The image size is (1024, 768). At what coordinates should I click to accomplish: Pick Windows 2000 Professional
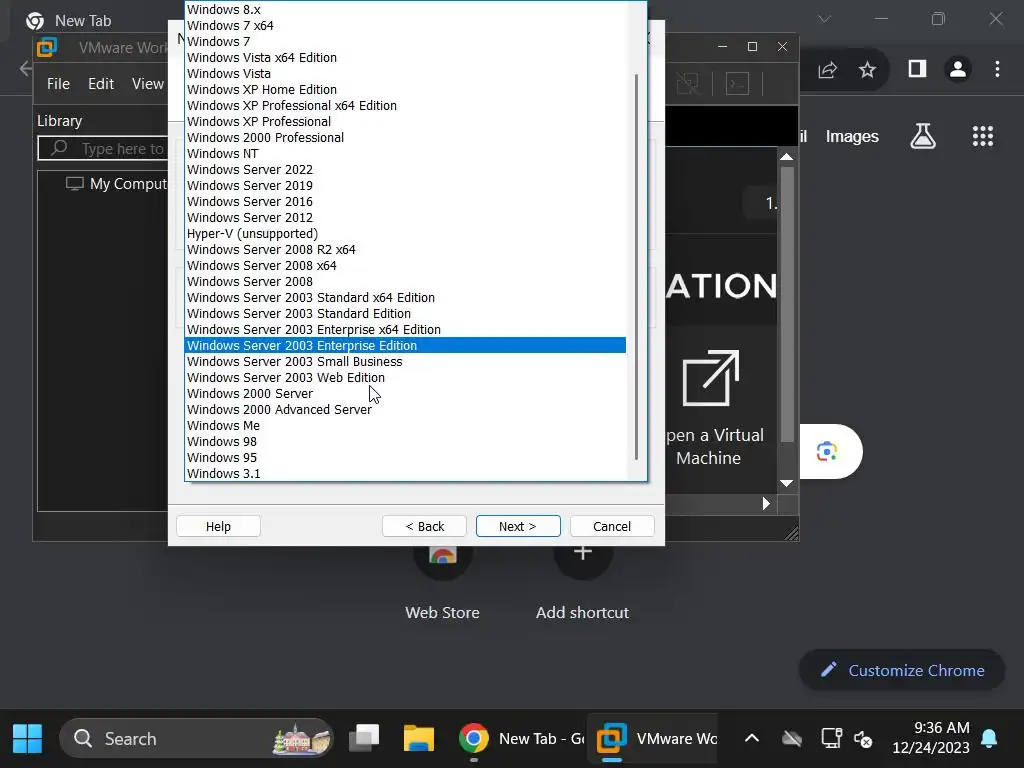pos(406,137)
